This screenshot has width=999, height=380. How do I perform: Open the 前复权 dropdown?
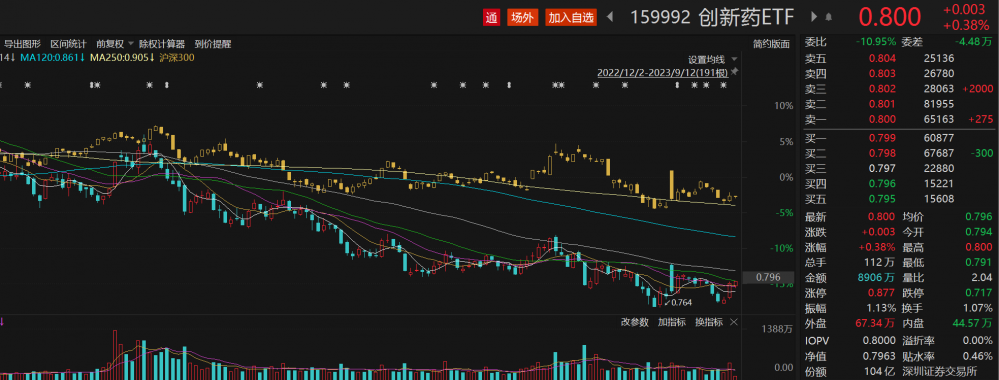click(x=115, y=44)
